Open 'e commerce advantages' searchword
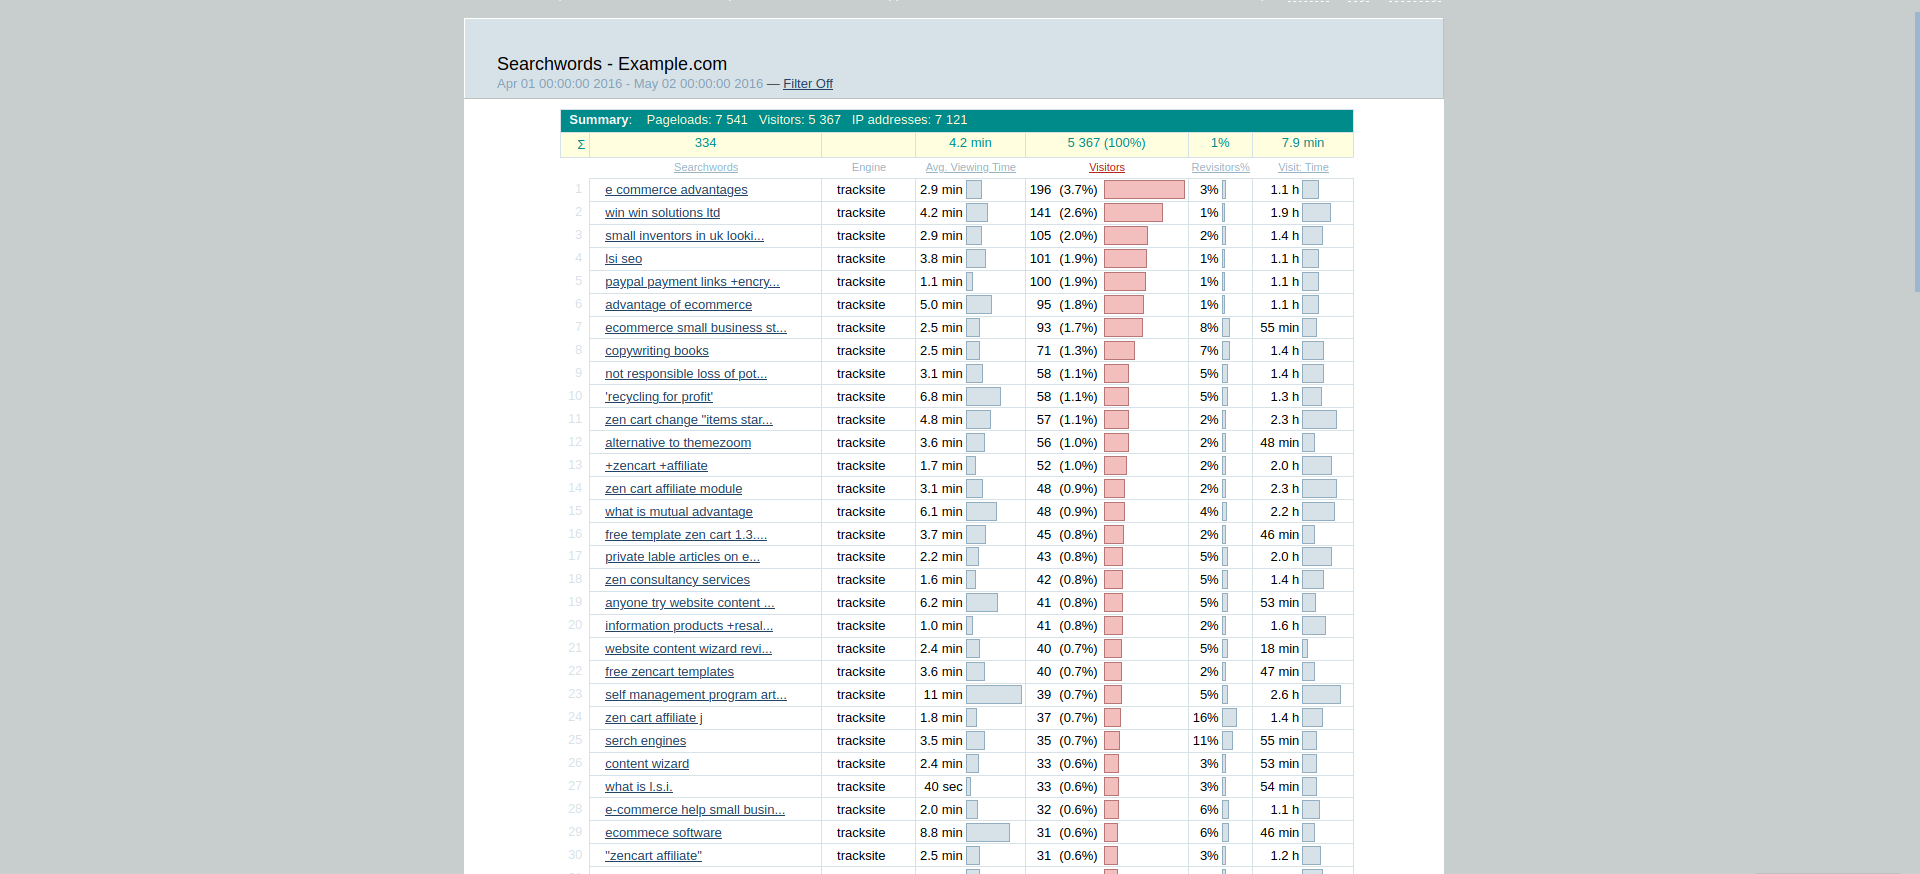The image size is (1920, 874). [676, 190]
